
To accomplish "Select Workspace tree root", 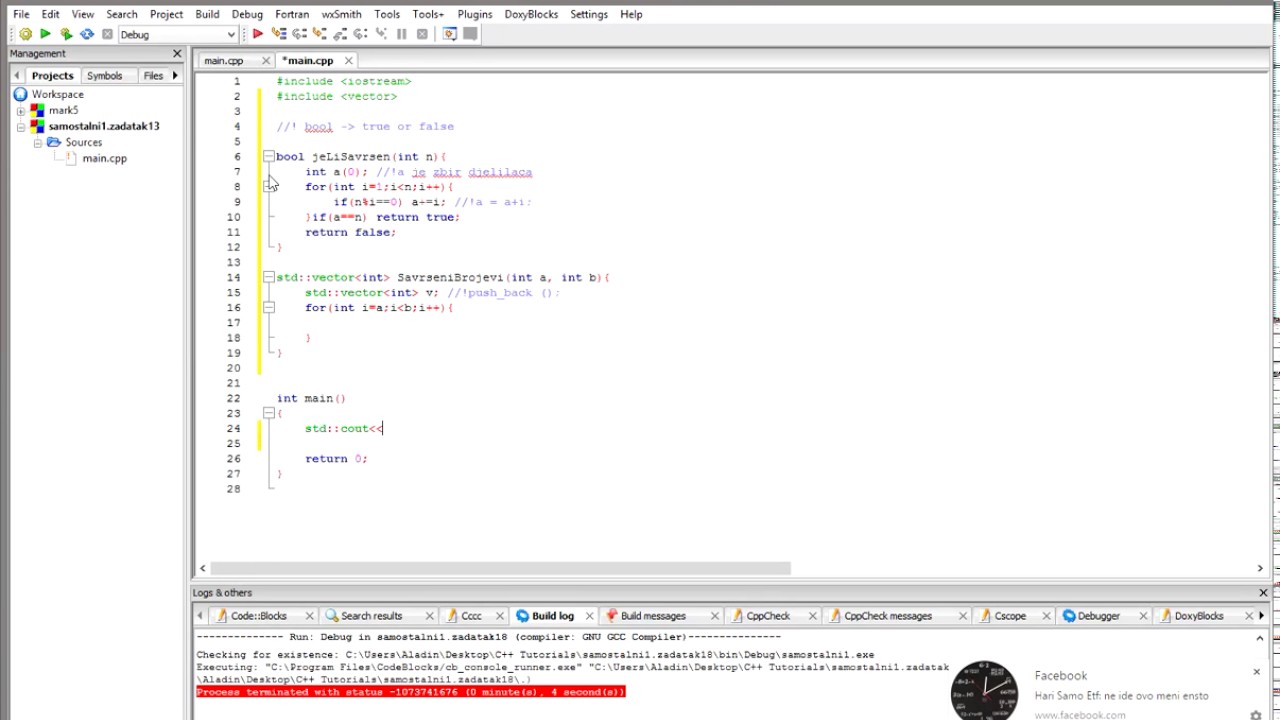I will tap(57, 94).
